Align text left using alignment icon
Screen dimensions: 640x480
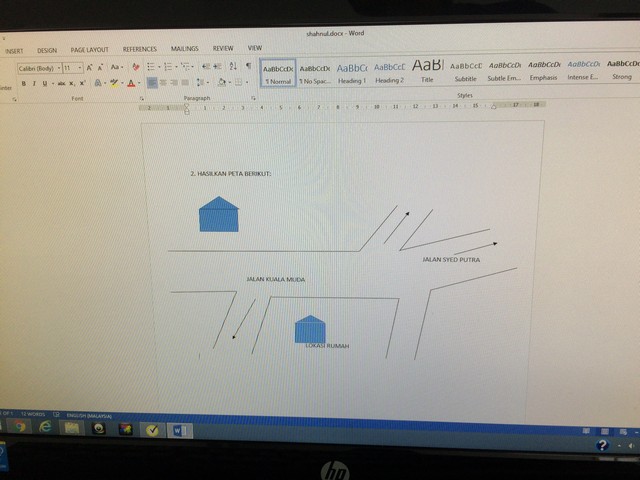tap(151, 83)
